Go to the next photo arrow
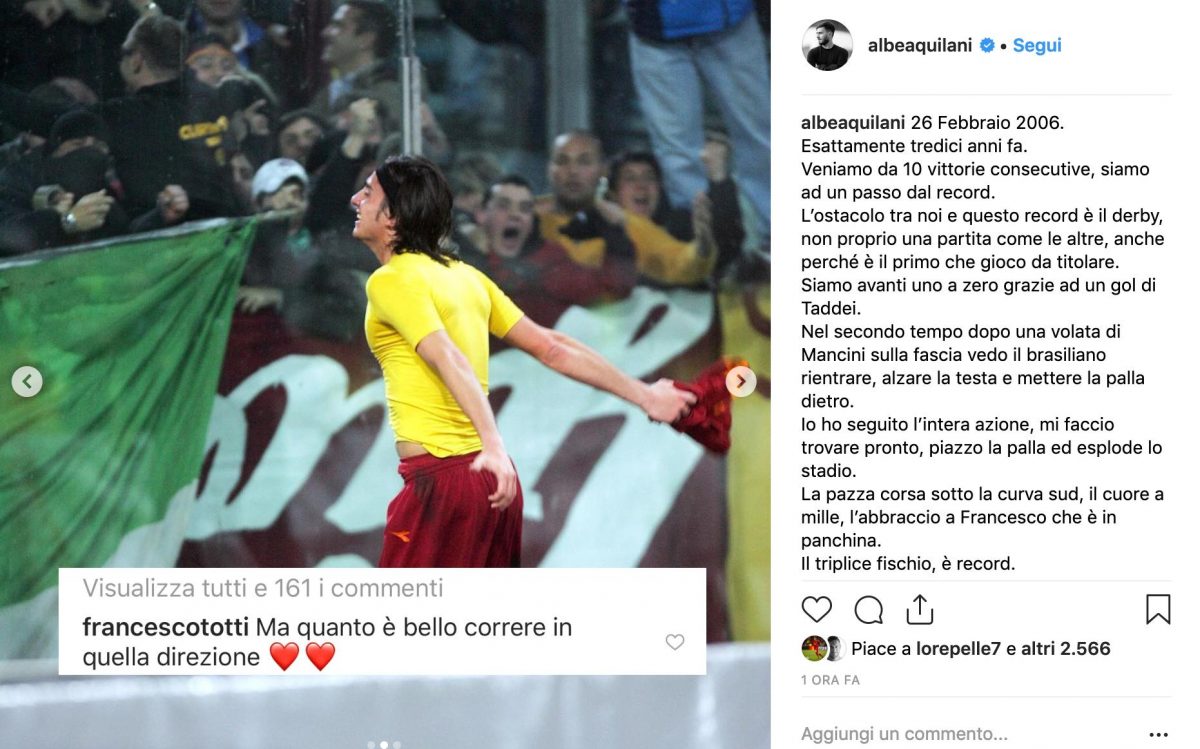Screen dimensions: 1200x749 (x=740, y=381)
